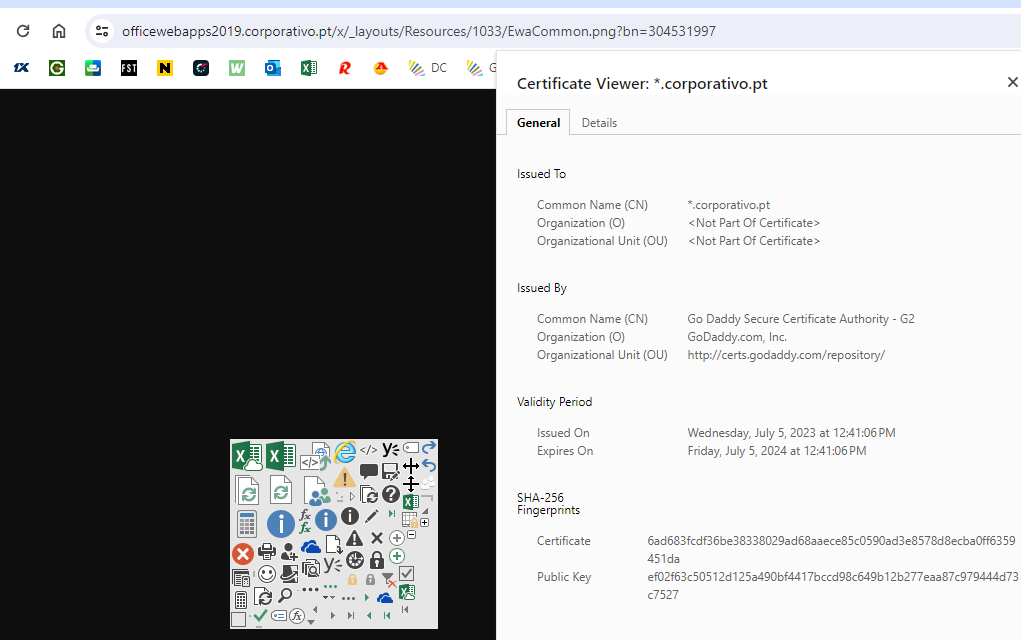Select the Certificate SHA-256 fingerprint value
This screenshot has width=1021, height=640.
point(831,550)
